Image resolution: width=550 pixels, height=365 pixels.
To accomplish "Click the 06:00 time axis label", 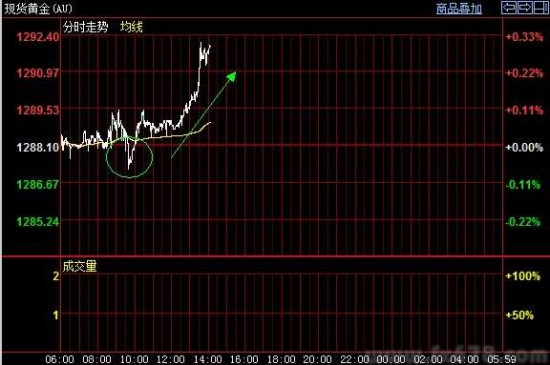I will pyautogui.click(x=60, y=359).
